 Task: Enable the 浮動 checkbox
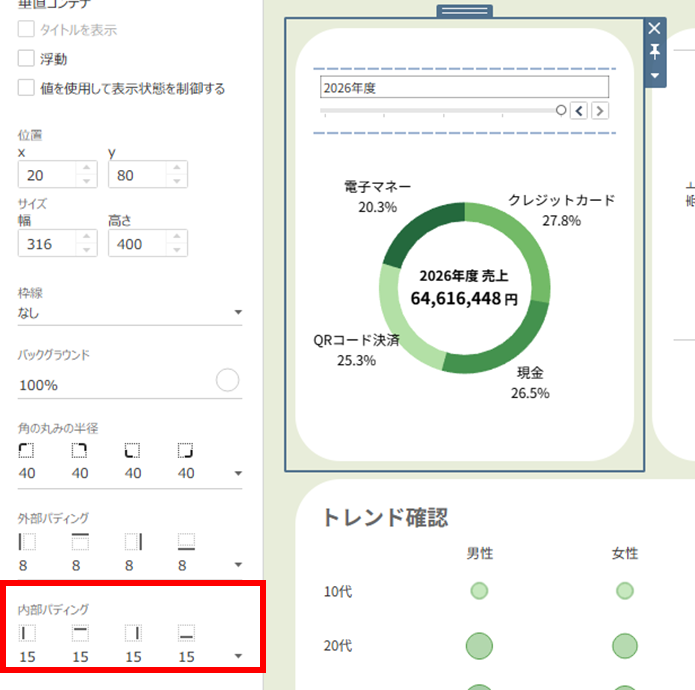(x=27, y=59)
